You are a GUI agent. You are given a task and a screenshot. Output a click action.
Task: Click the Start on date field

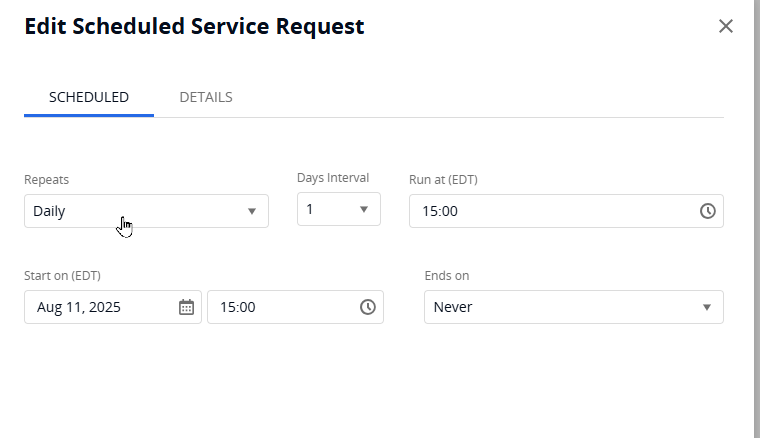point(100,307)
